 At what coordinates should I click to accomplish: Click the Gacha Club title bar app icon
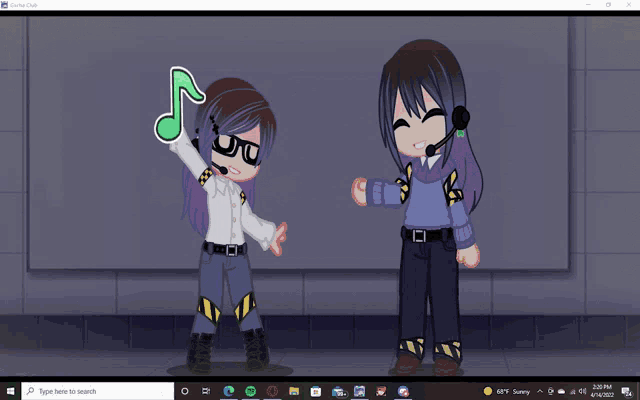(x=4, y=4)
